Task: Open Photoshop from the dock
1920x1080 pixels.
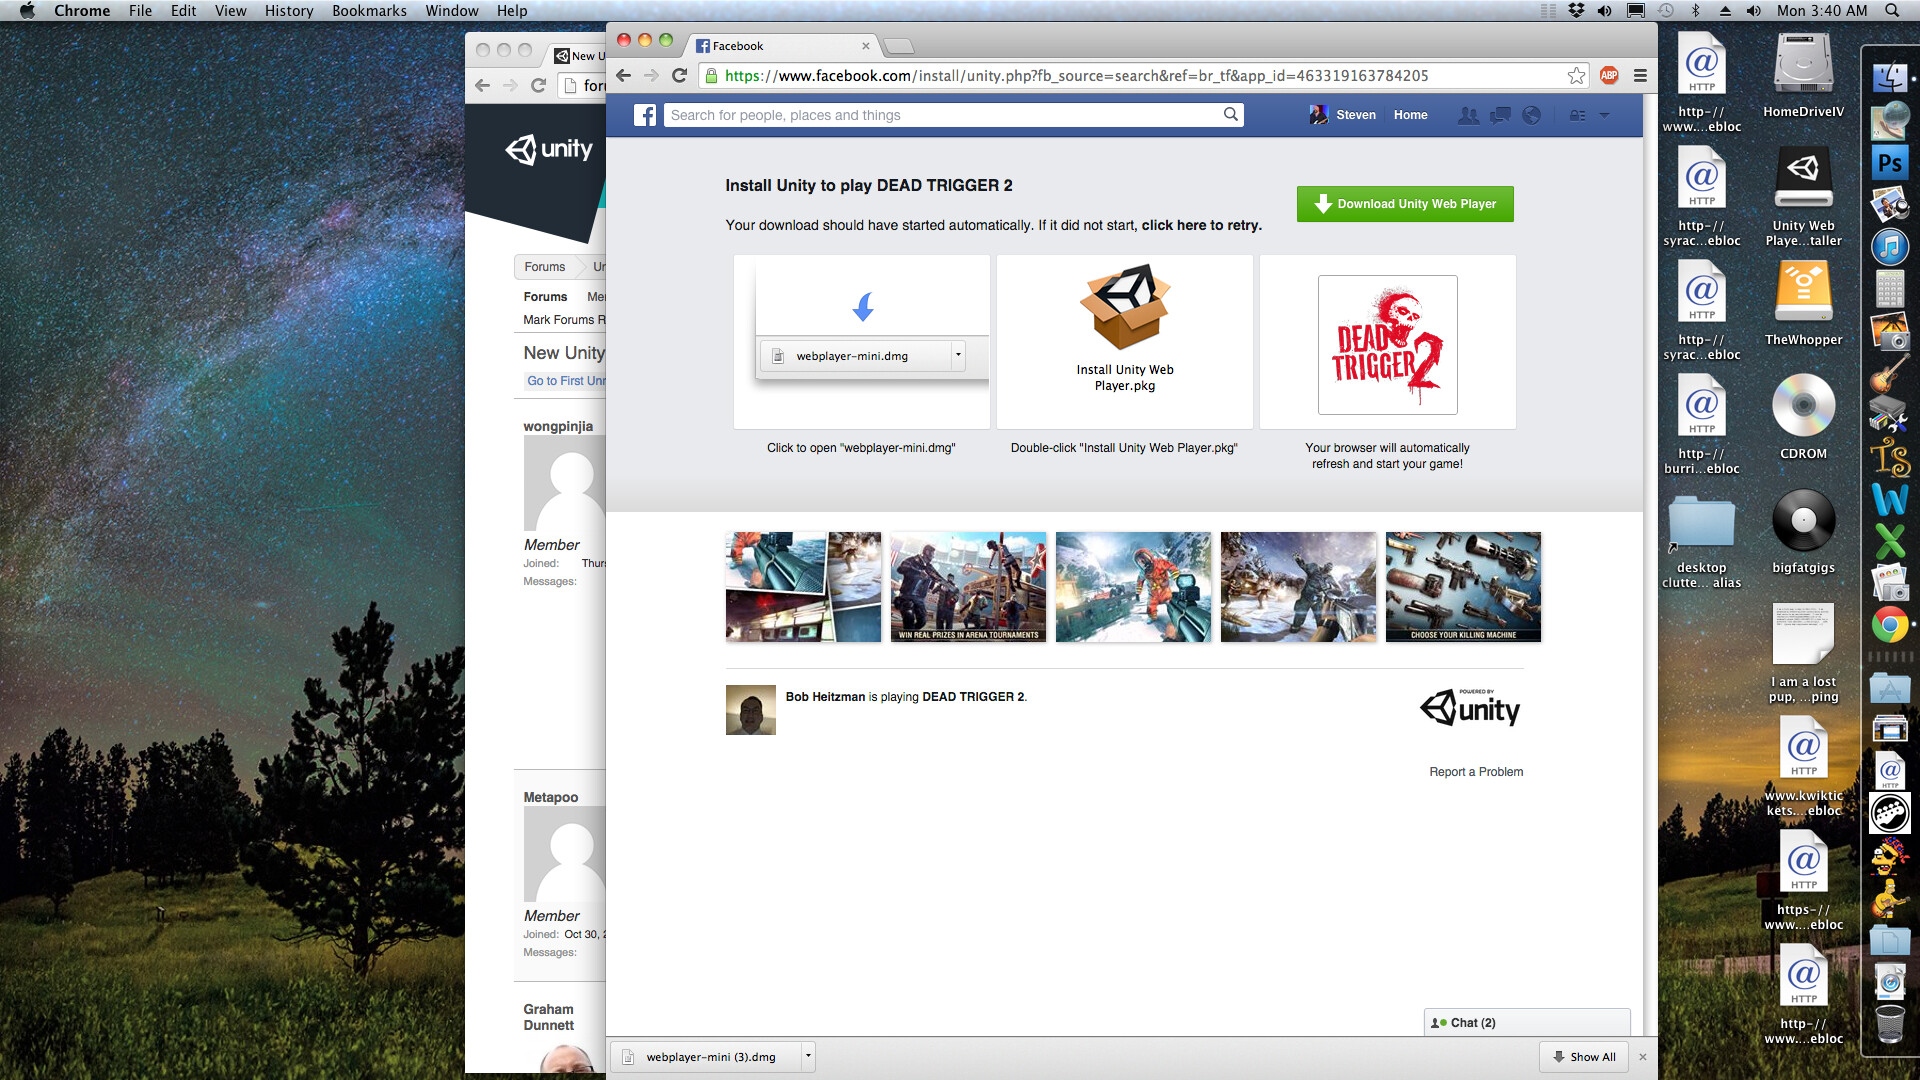Action: 1890,162
